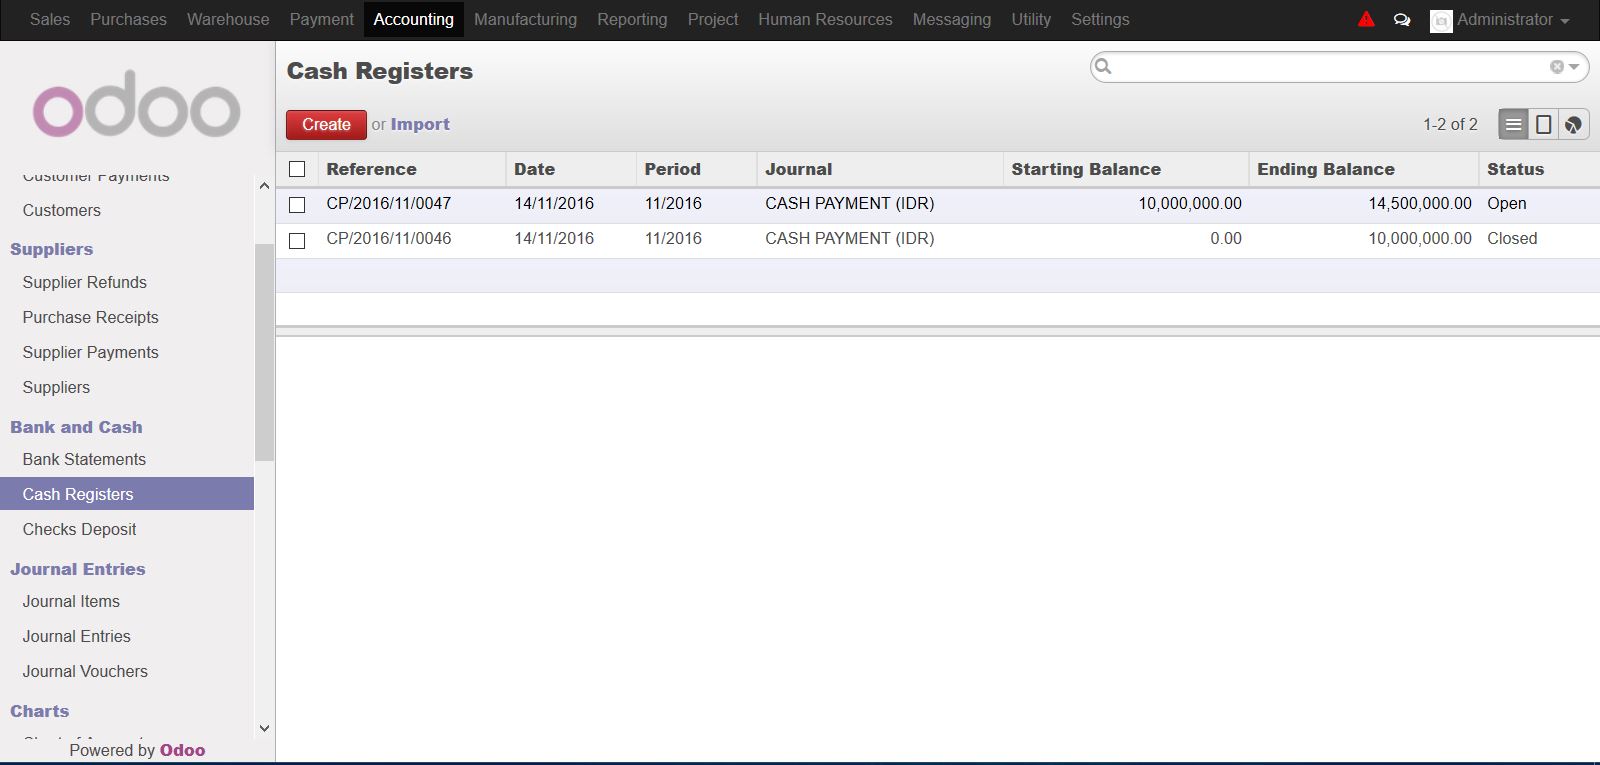Open the Messaging menu
Viewport: 1600px width, 765px height.
952,19
